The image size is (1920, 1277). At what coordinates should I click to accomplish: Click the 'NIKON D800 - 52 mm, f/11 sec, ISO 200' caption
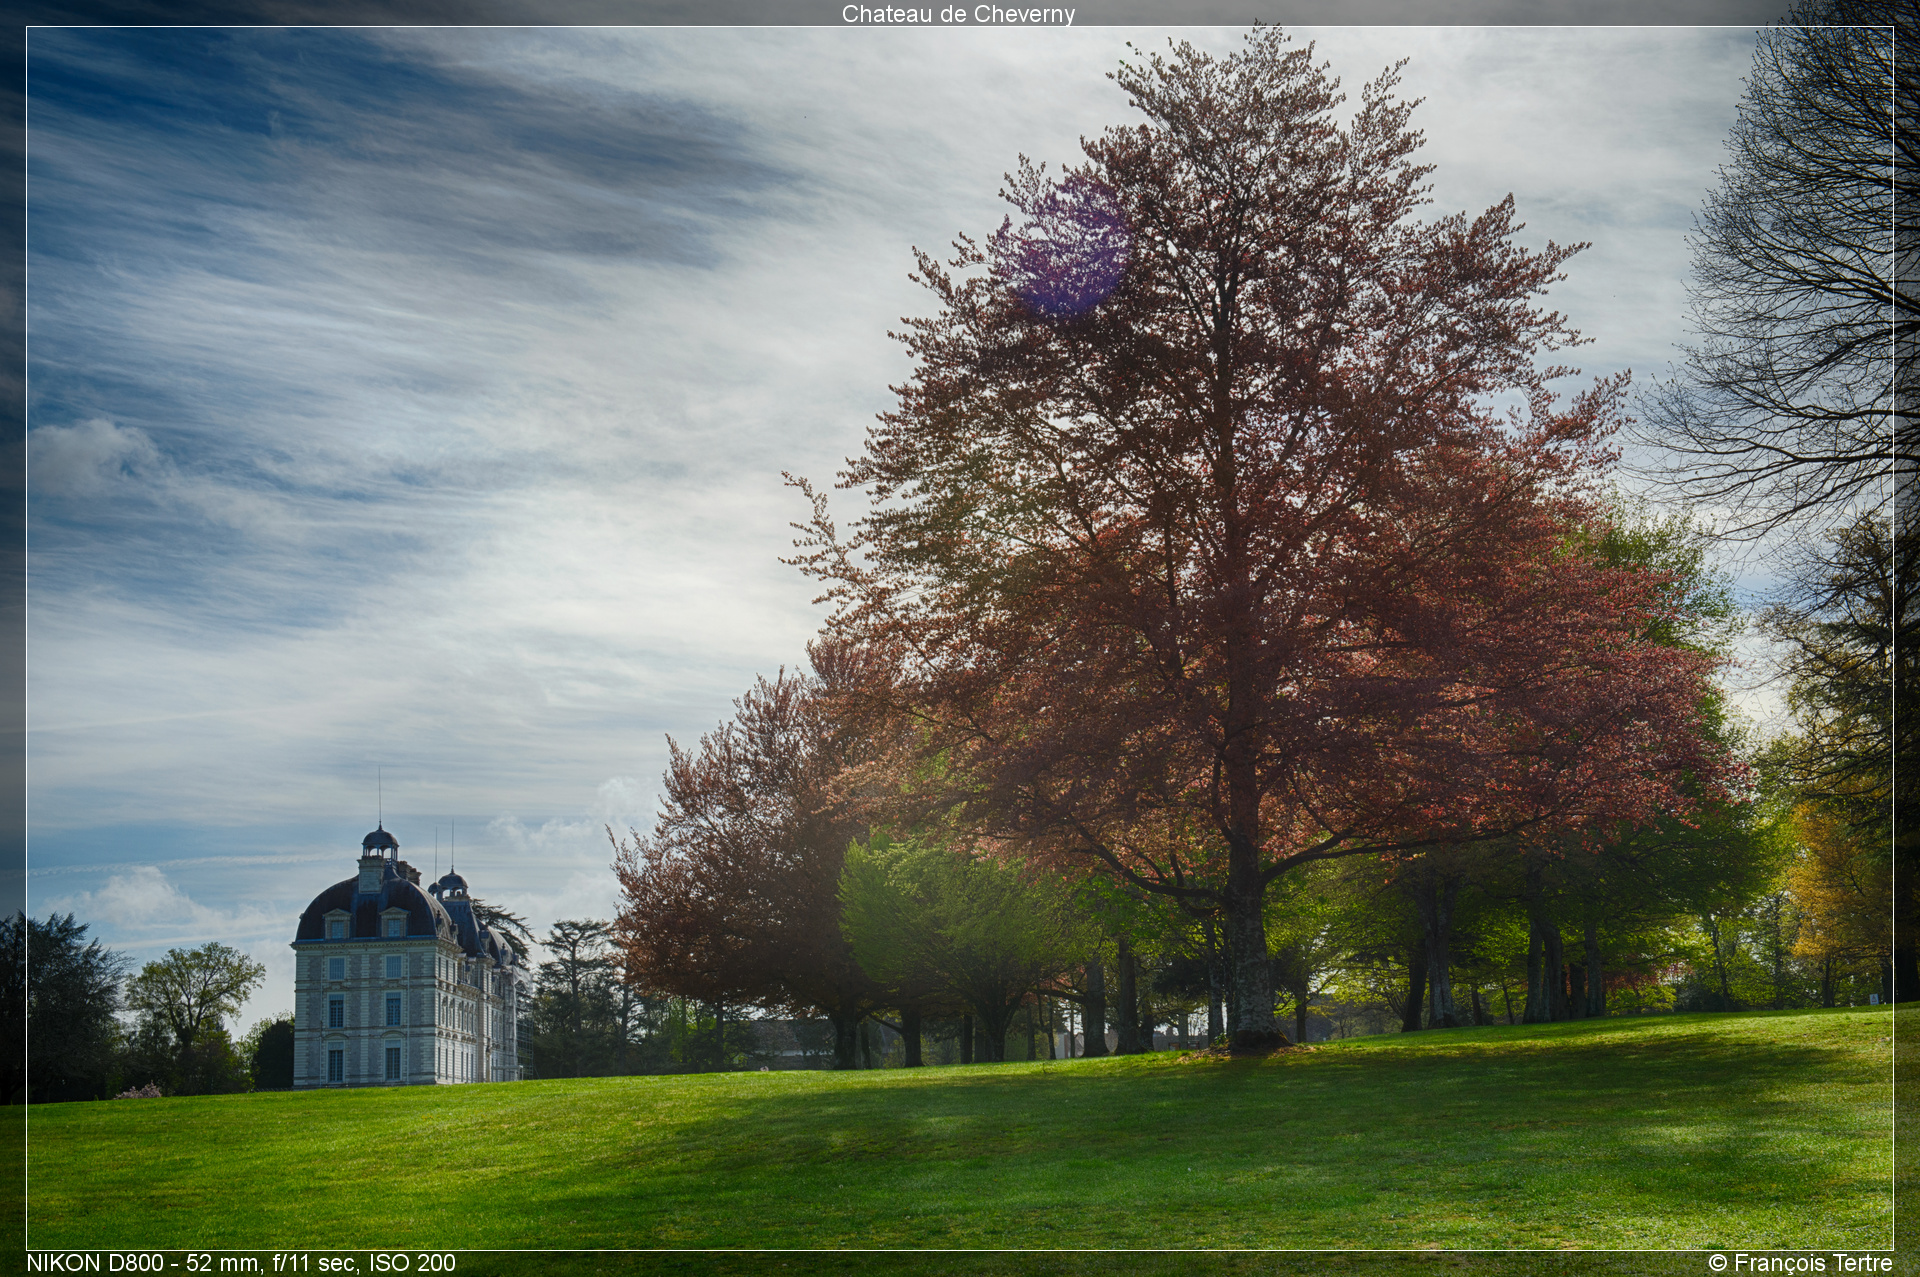point(241,1263)
